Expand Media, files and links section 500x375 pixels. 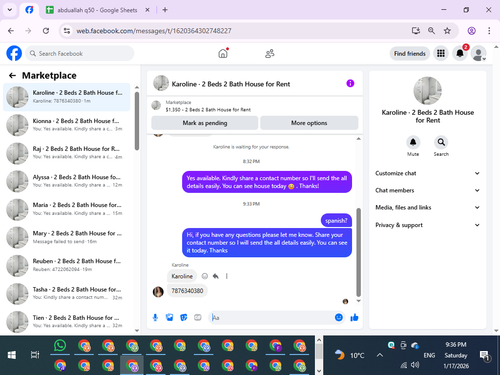tap(428, 207)
